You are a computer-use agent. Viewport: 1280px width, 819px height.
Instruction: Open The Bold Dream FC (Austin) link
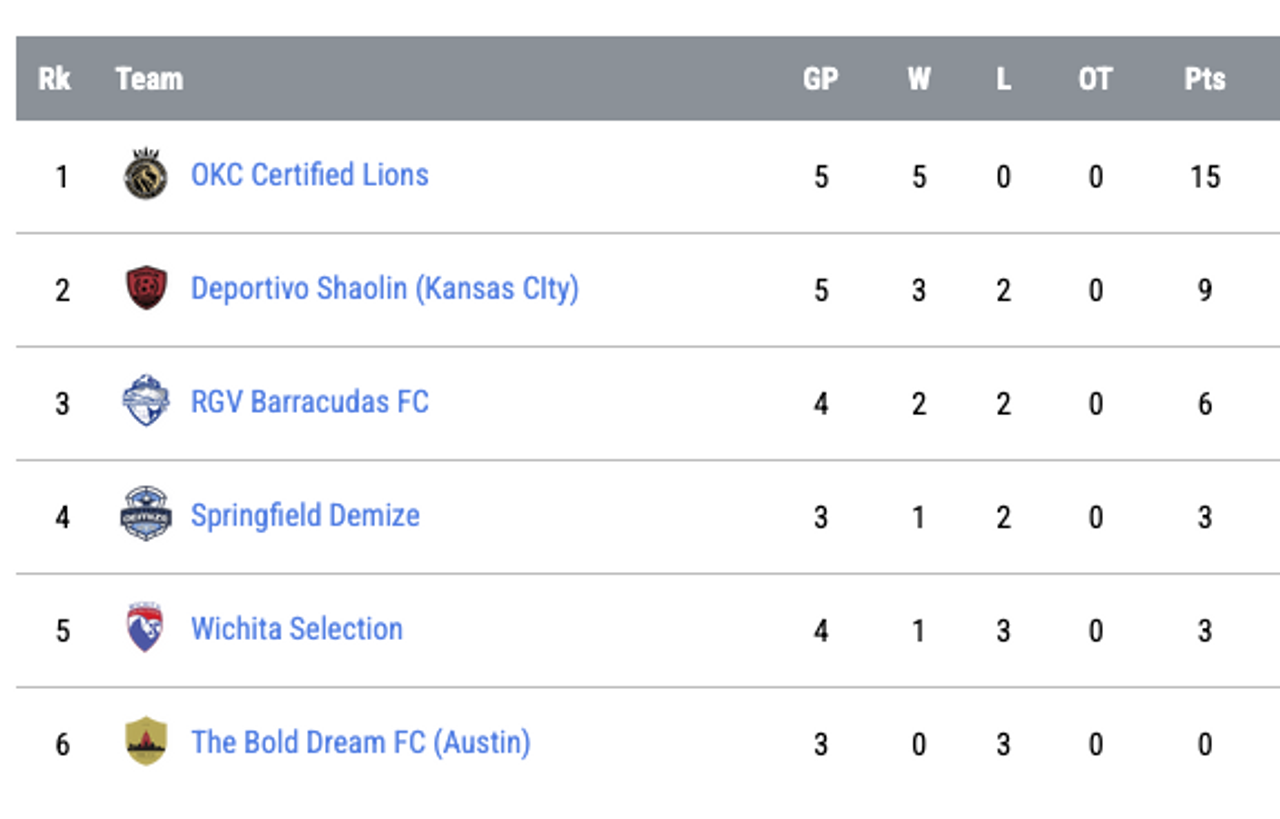point(360,742)
